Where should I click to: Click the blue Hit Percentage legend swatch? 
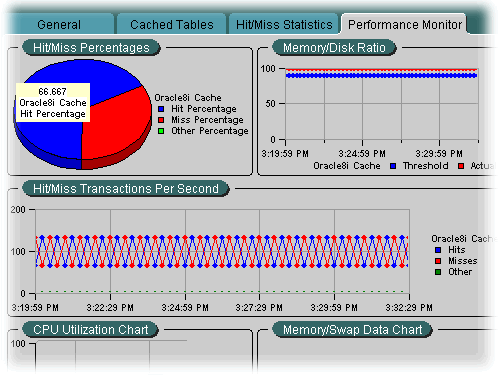[161, 109]
